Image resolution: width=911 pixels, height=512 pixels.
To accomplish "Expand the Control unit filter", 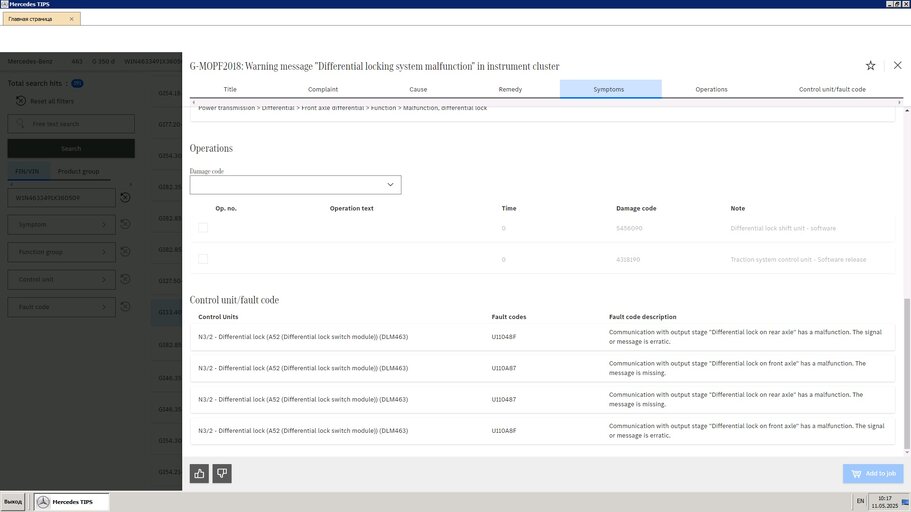I will tap(62, 280).
